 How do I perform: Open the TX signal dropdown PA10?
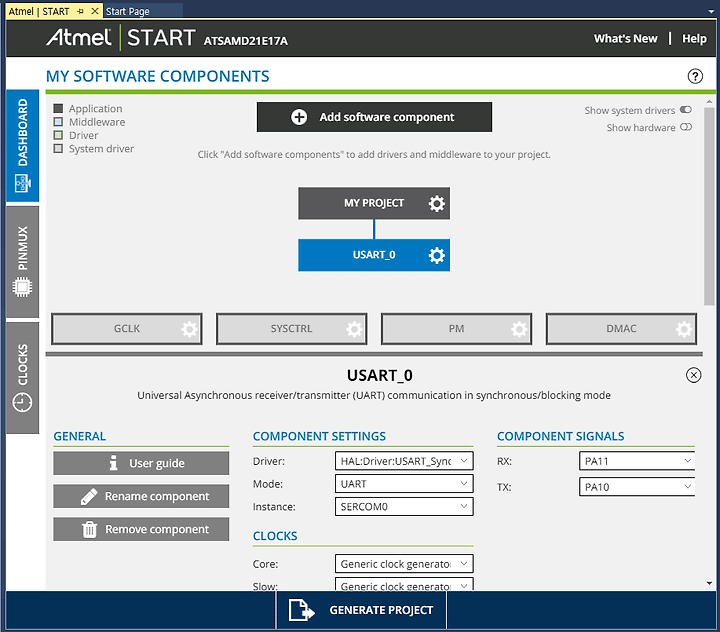coord(637,487)
